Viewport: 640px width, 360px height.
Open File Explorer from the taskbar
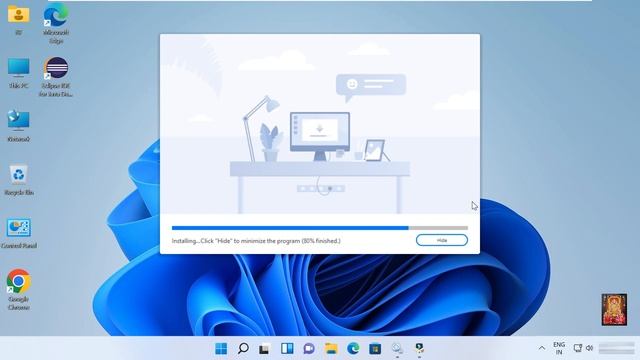(x=331, y=348)
